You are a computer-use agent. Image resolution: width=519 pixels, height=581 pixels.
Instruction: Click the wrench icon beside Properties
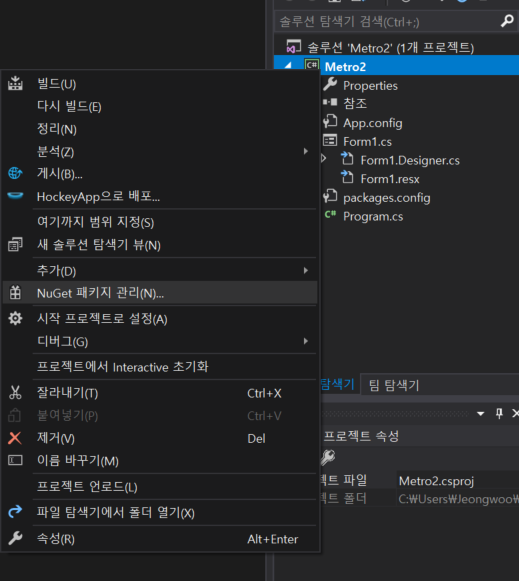point(330,84)
